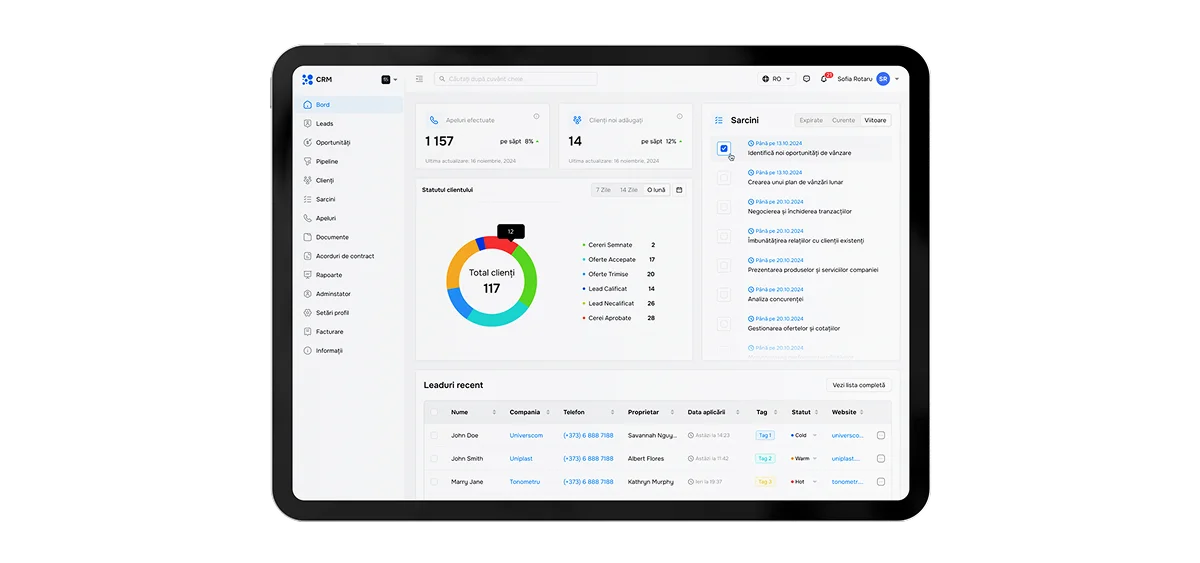Open Bord in the sidebar
Image resolution: width=1200 pixels, height=563 pixels.
[x=349, y=104]
